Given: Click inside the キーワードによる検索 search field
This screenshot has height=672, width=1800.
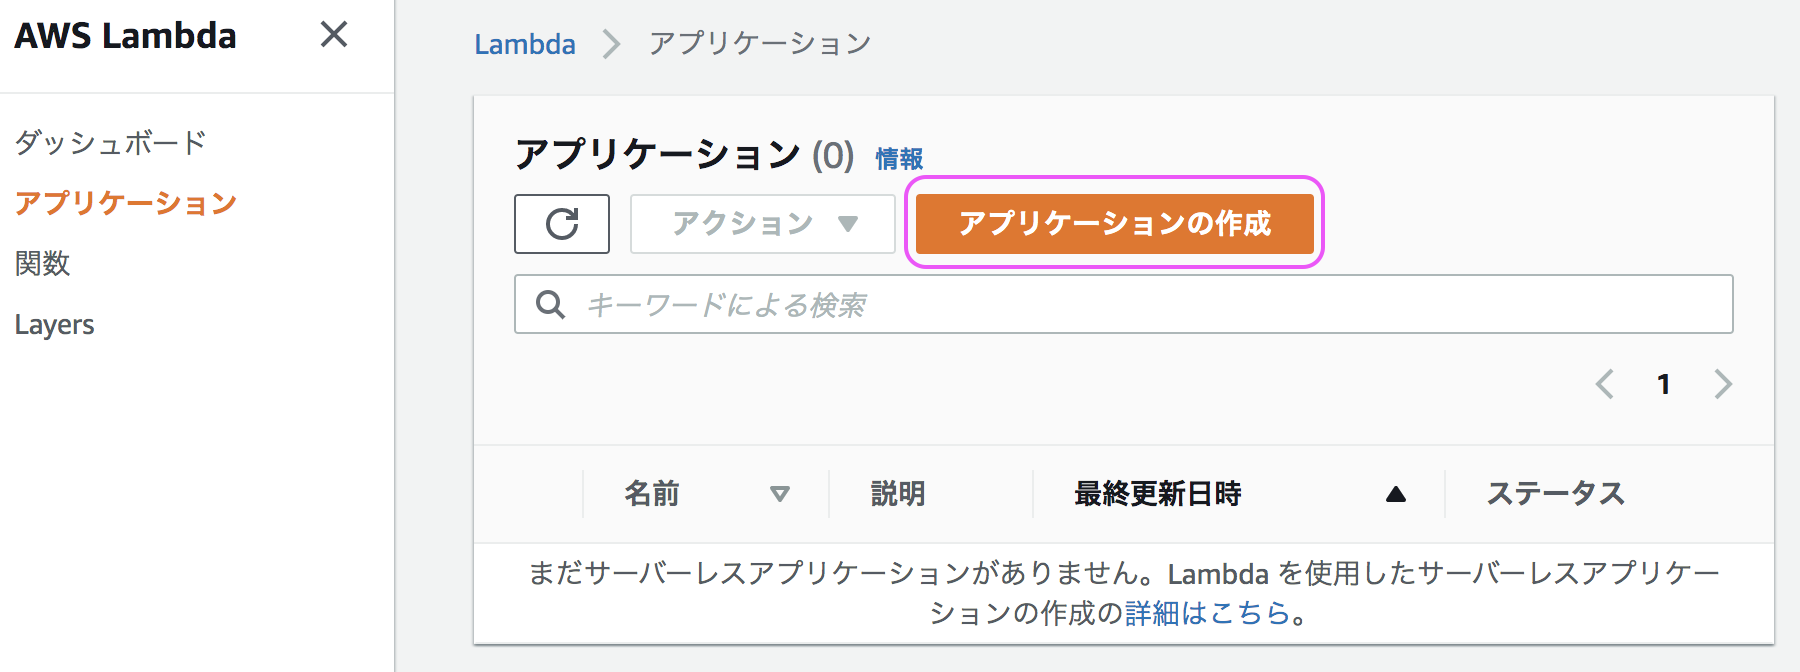Looking at the screenshot, I should pos(900,303).
